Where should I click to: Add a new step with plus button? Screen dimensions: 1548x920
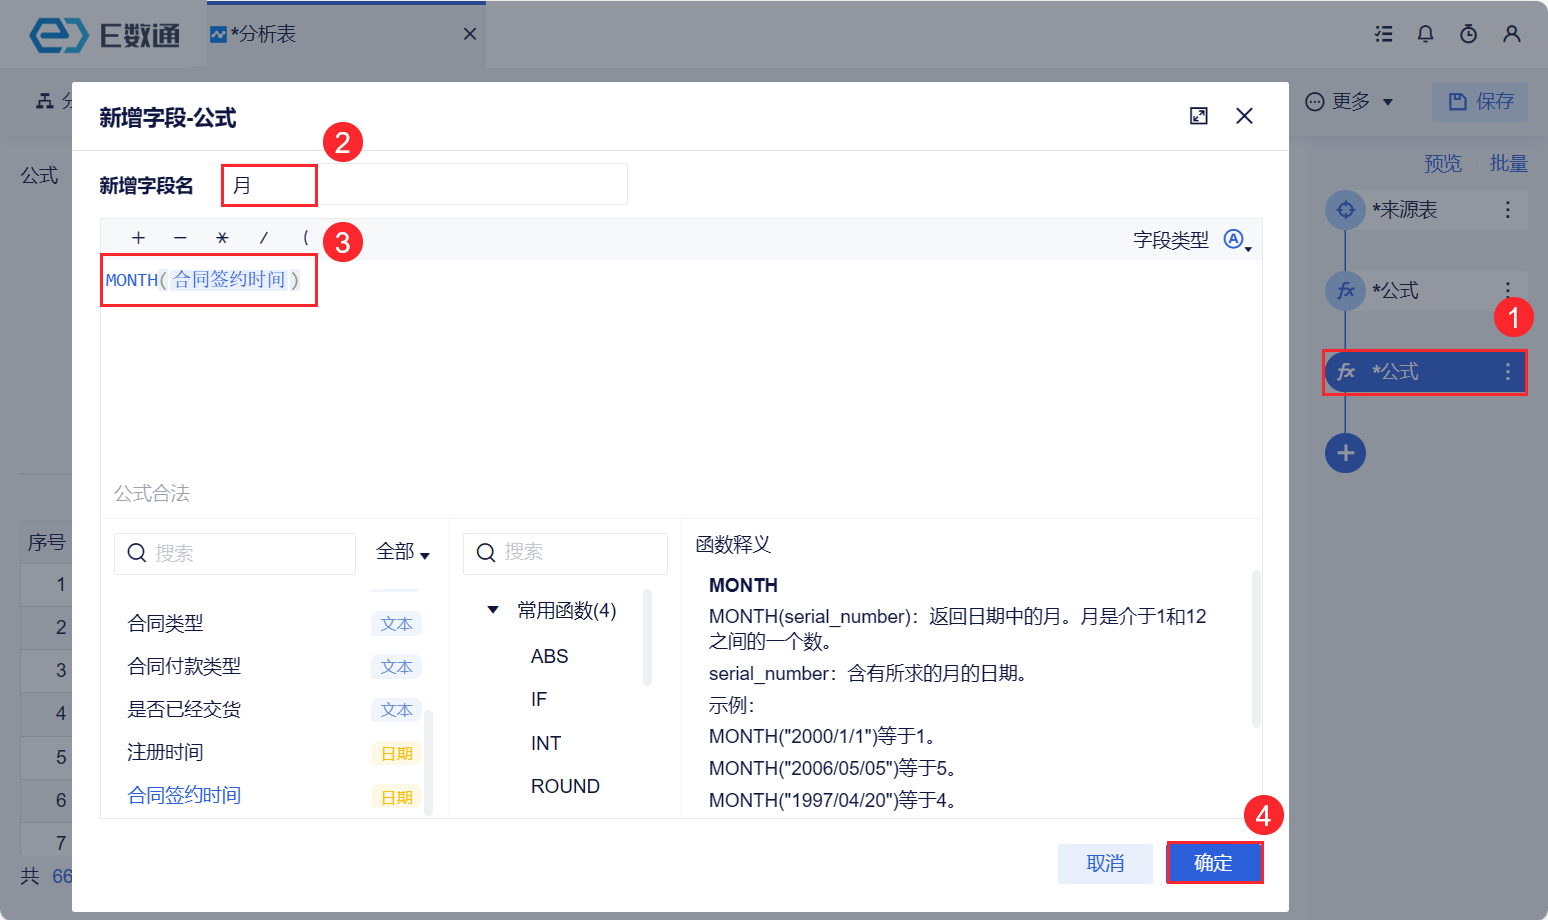pos(1346,453)
